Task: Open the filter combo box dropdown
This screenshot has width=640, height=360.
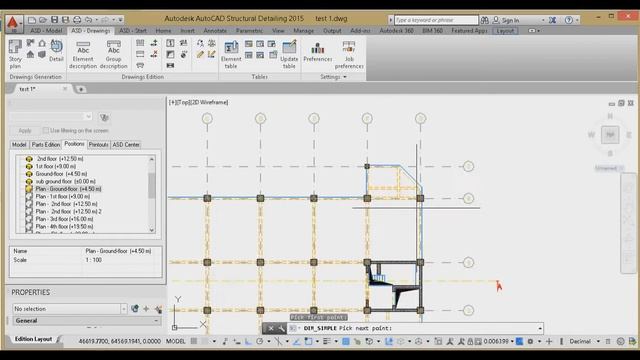Action: (89, 117)
